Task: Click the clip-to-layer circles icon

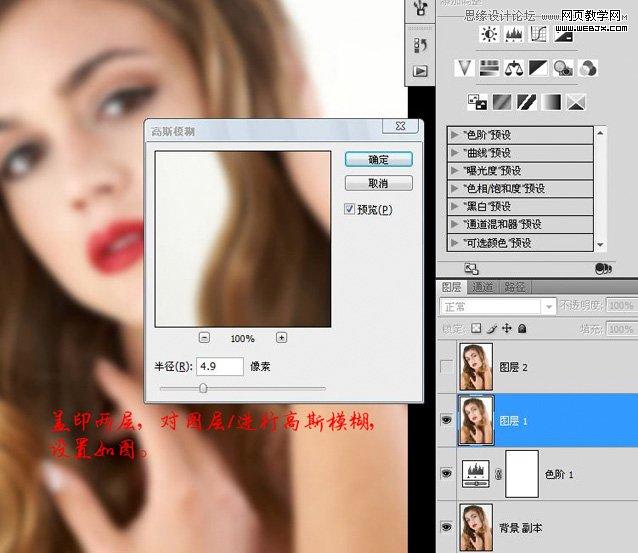Action: (603, 269)
